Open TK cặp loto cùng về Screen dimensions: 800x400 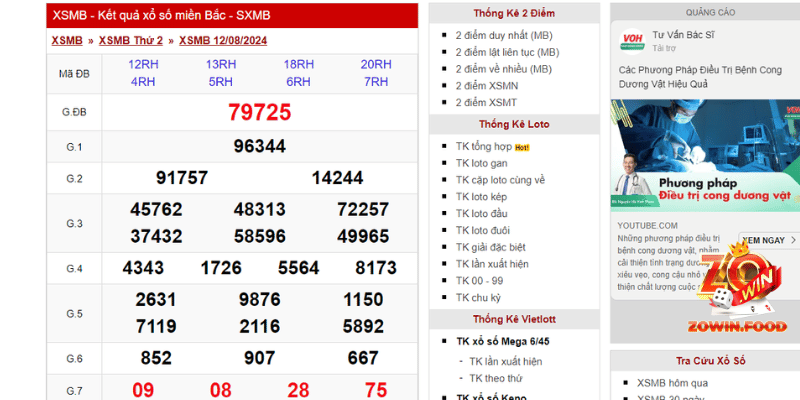pyautogui.click(x=500, y=180)
